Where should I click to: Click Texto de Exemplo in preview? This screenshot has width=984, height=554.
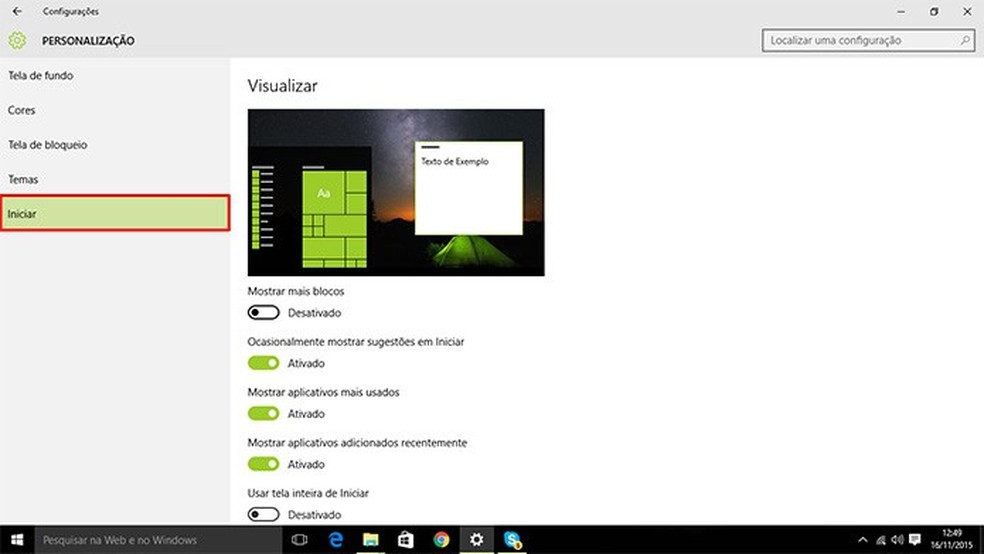coord(454,161)
